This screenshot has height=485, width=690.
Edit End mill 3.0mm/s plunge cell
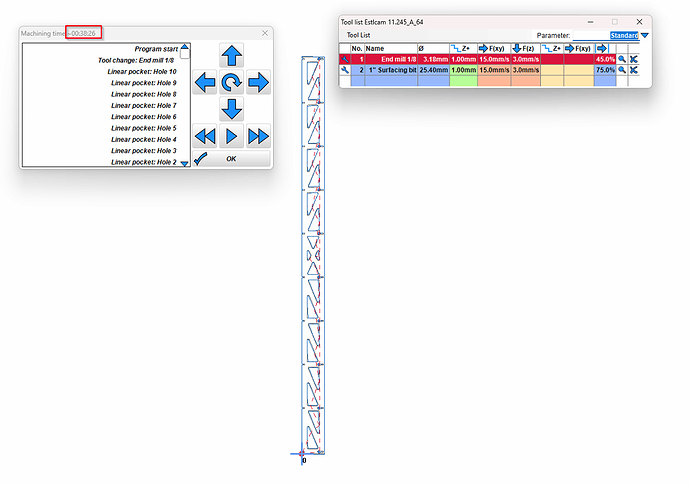pos(525,59)
